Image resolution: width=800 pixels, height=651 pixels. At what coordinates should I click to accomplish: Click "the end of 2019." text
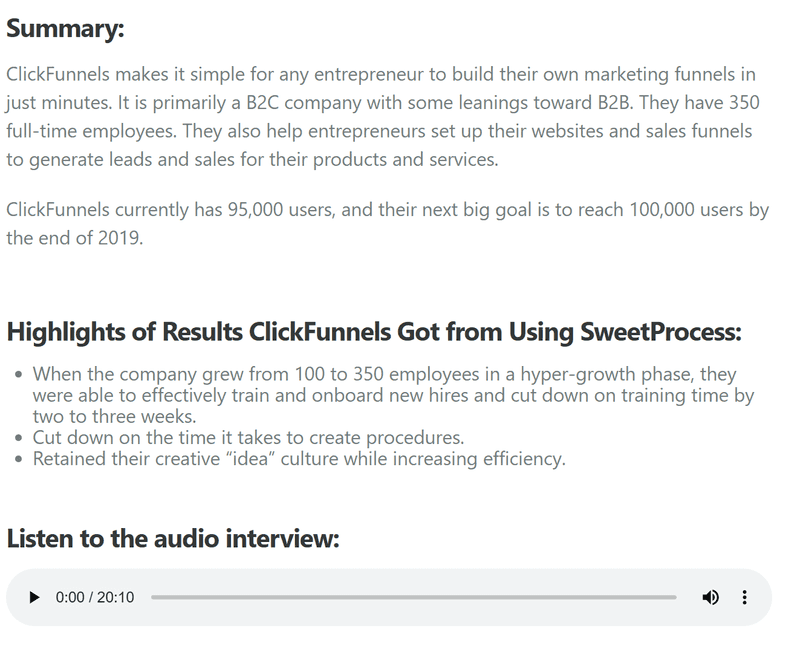point(74,238)
